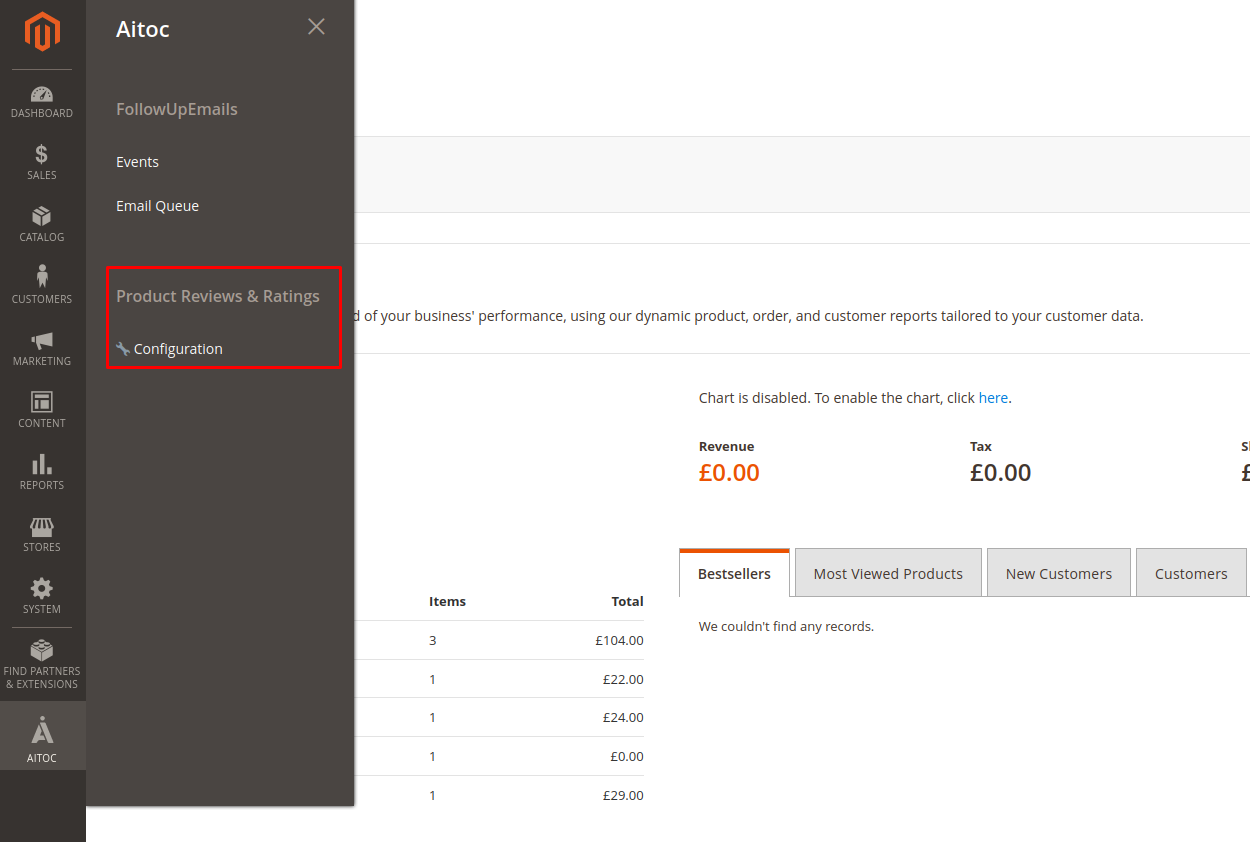
Task: Click the Tax label
Action: [980, 446]
